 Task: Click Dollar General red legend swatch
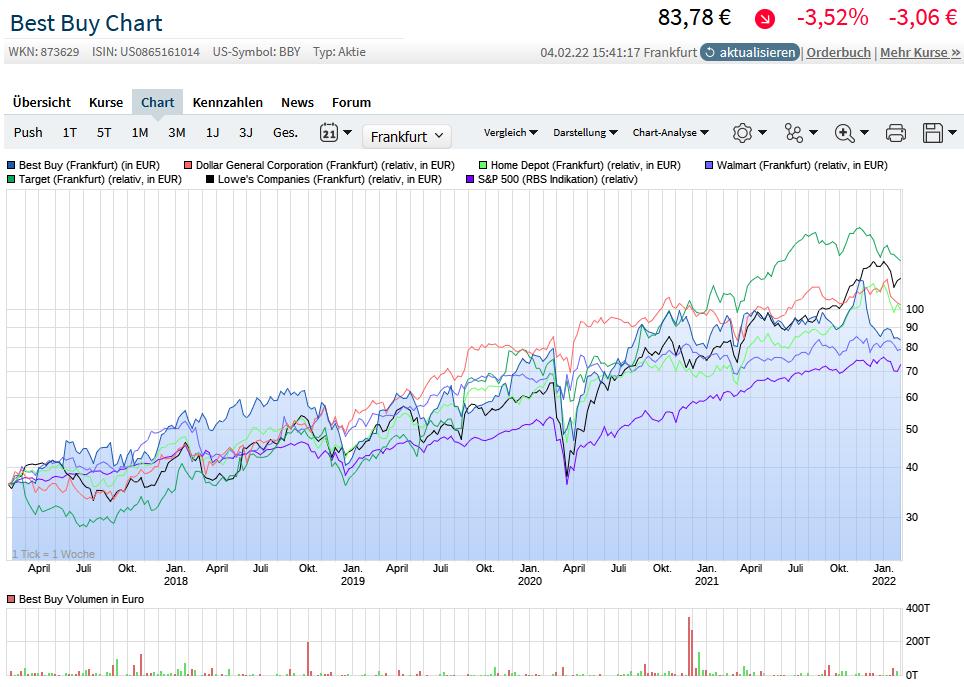(x=188, y=165)
